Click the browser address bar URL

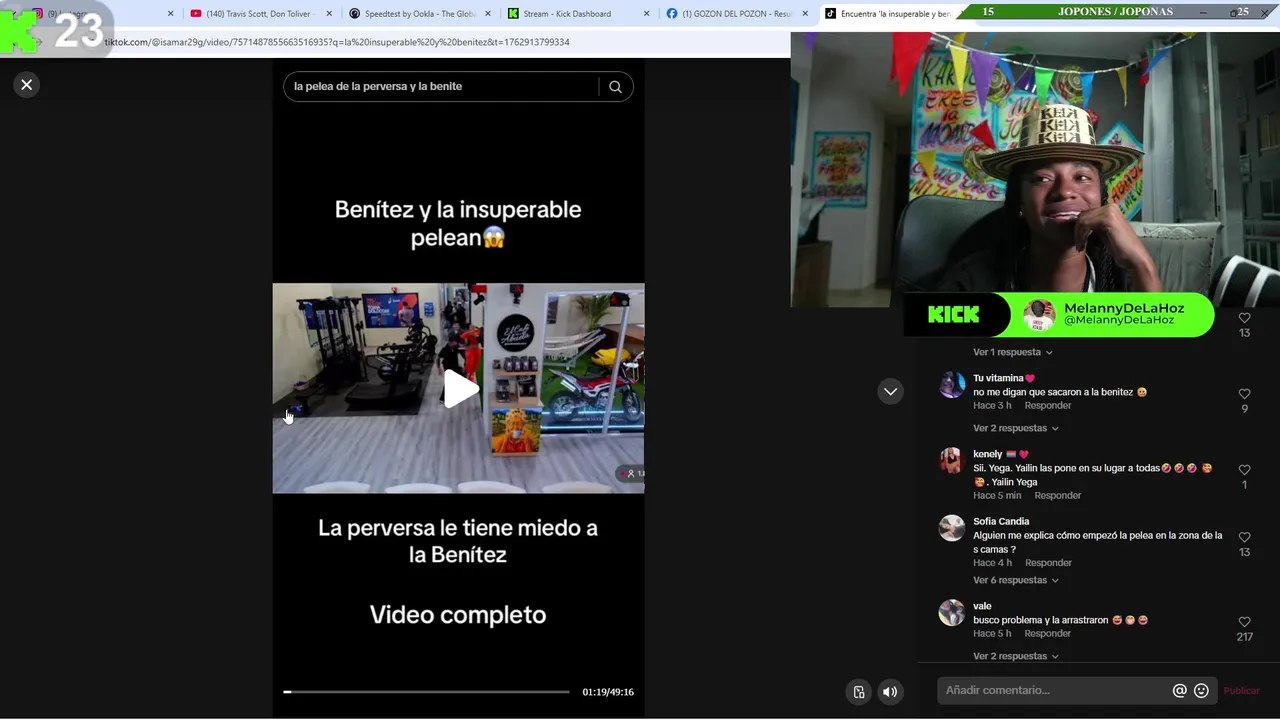337,42
